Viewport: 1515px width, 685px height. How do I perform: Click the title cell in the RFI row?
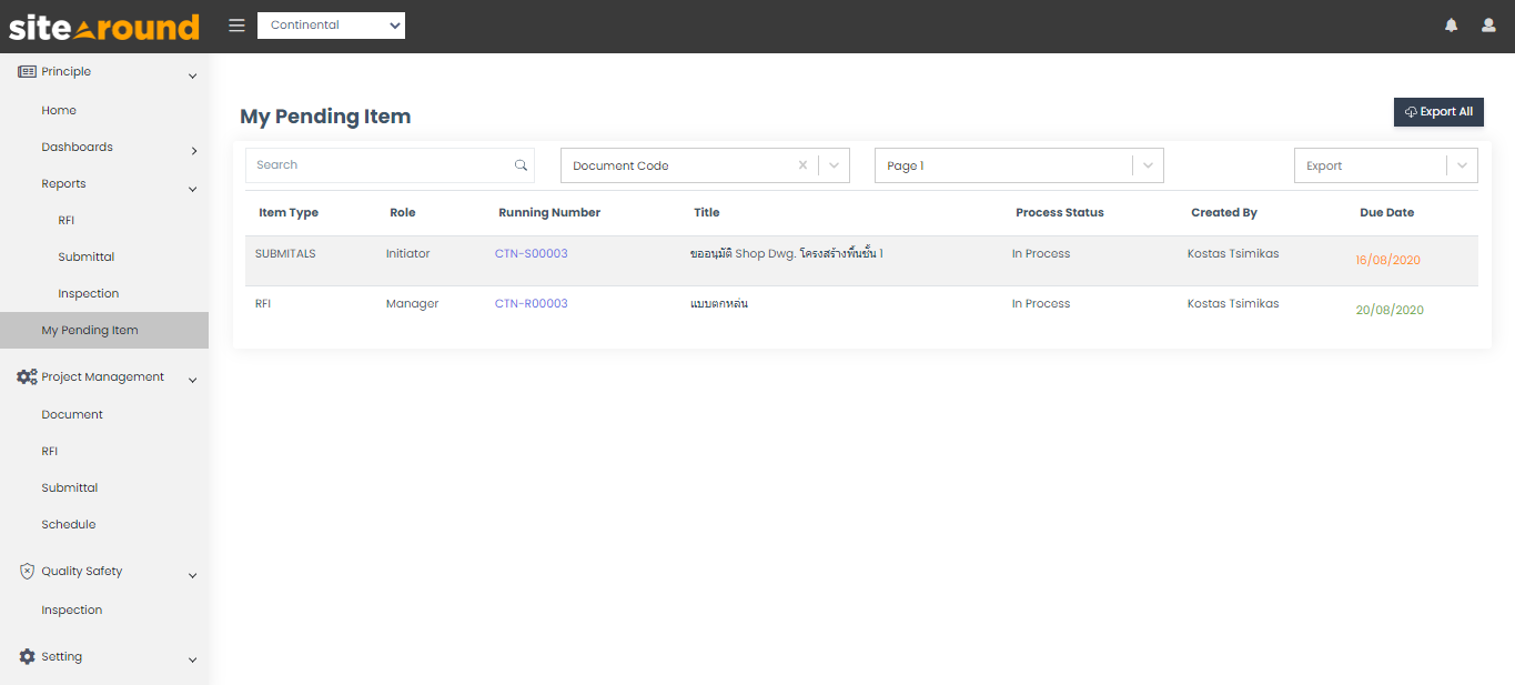[719, 304]
